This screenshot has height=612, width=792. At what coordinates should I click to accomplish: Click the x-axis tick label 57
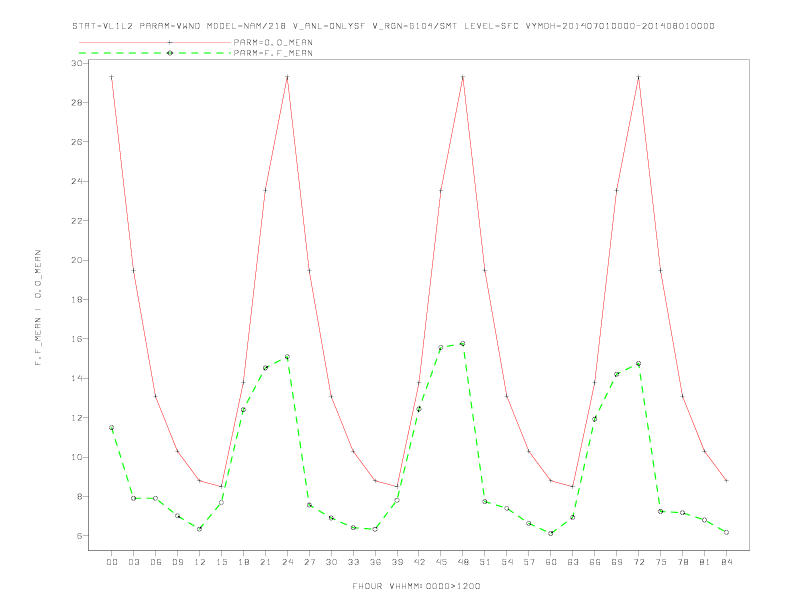coord(529,562)
